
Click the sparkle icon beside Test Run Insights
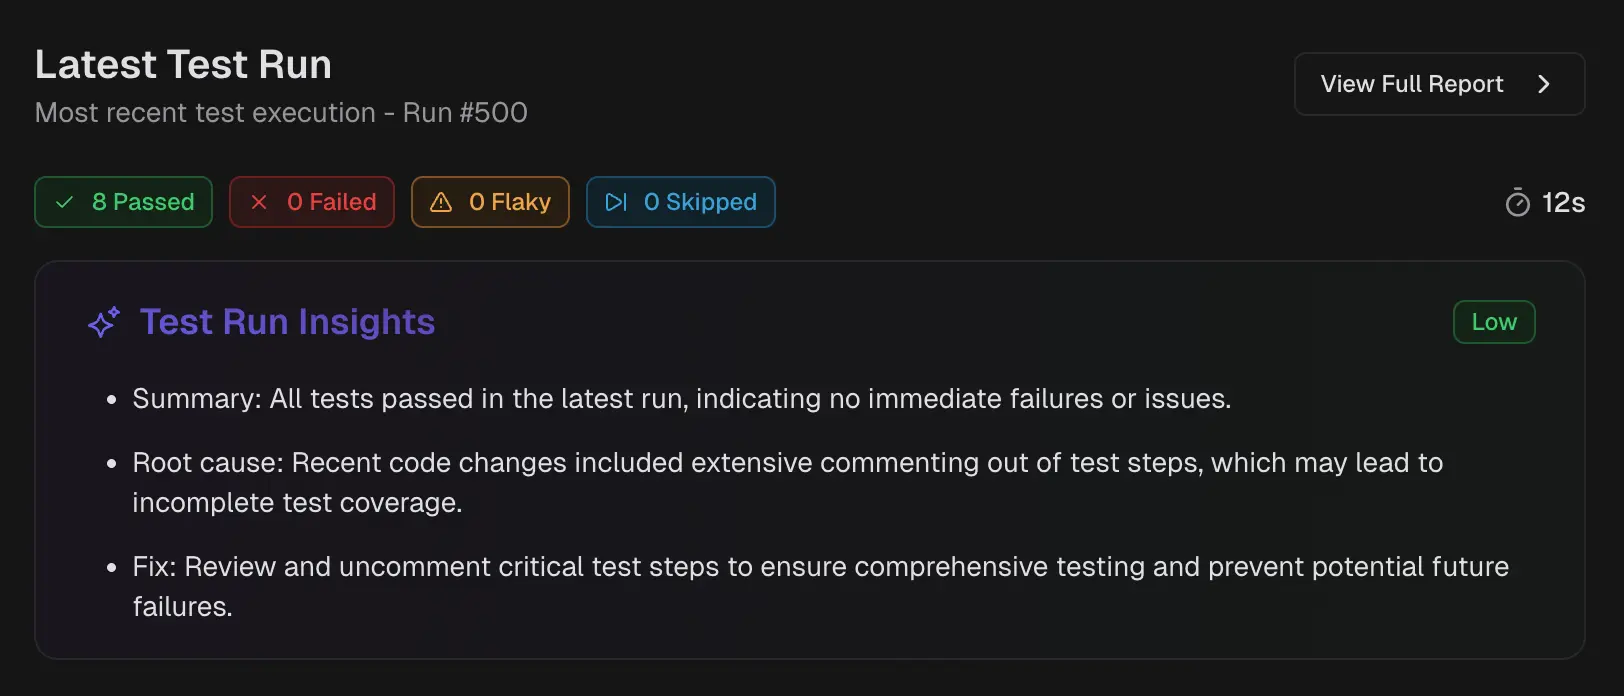(104, 322)
